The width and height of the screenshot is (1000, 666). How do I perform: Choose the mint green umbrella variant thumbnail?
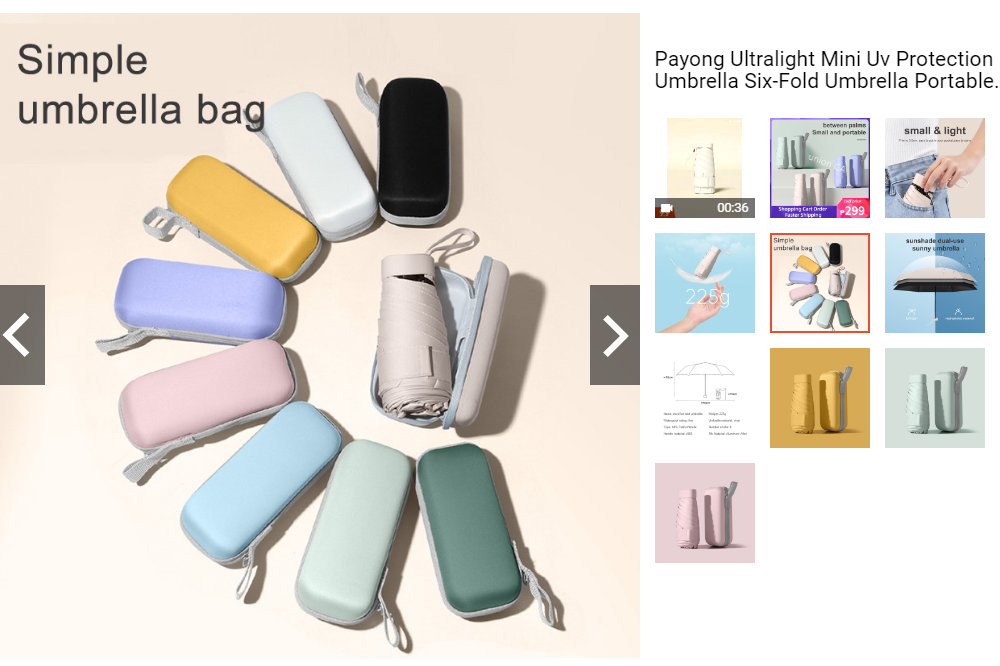tap(935, 398)
